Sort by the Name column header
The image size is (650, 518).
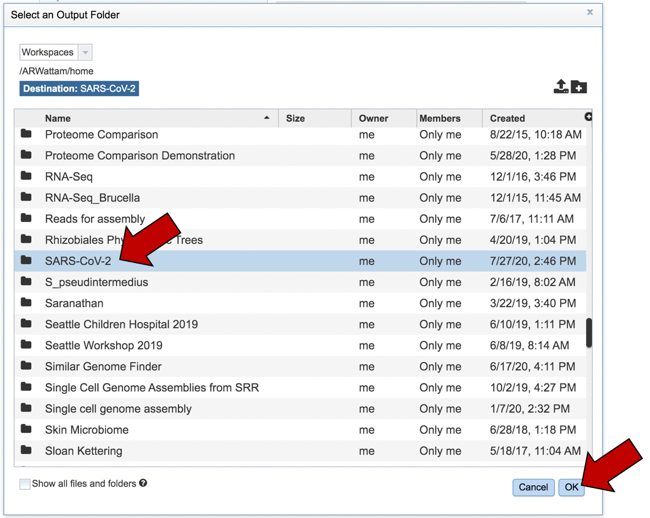click(58, 118)
